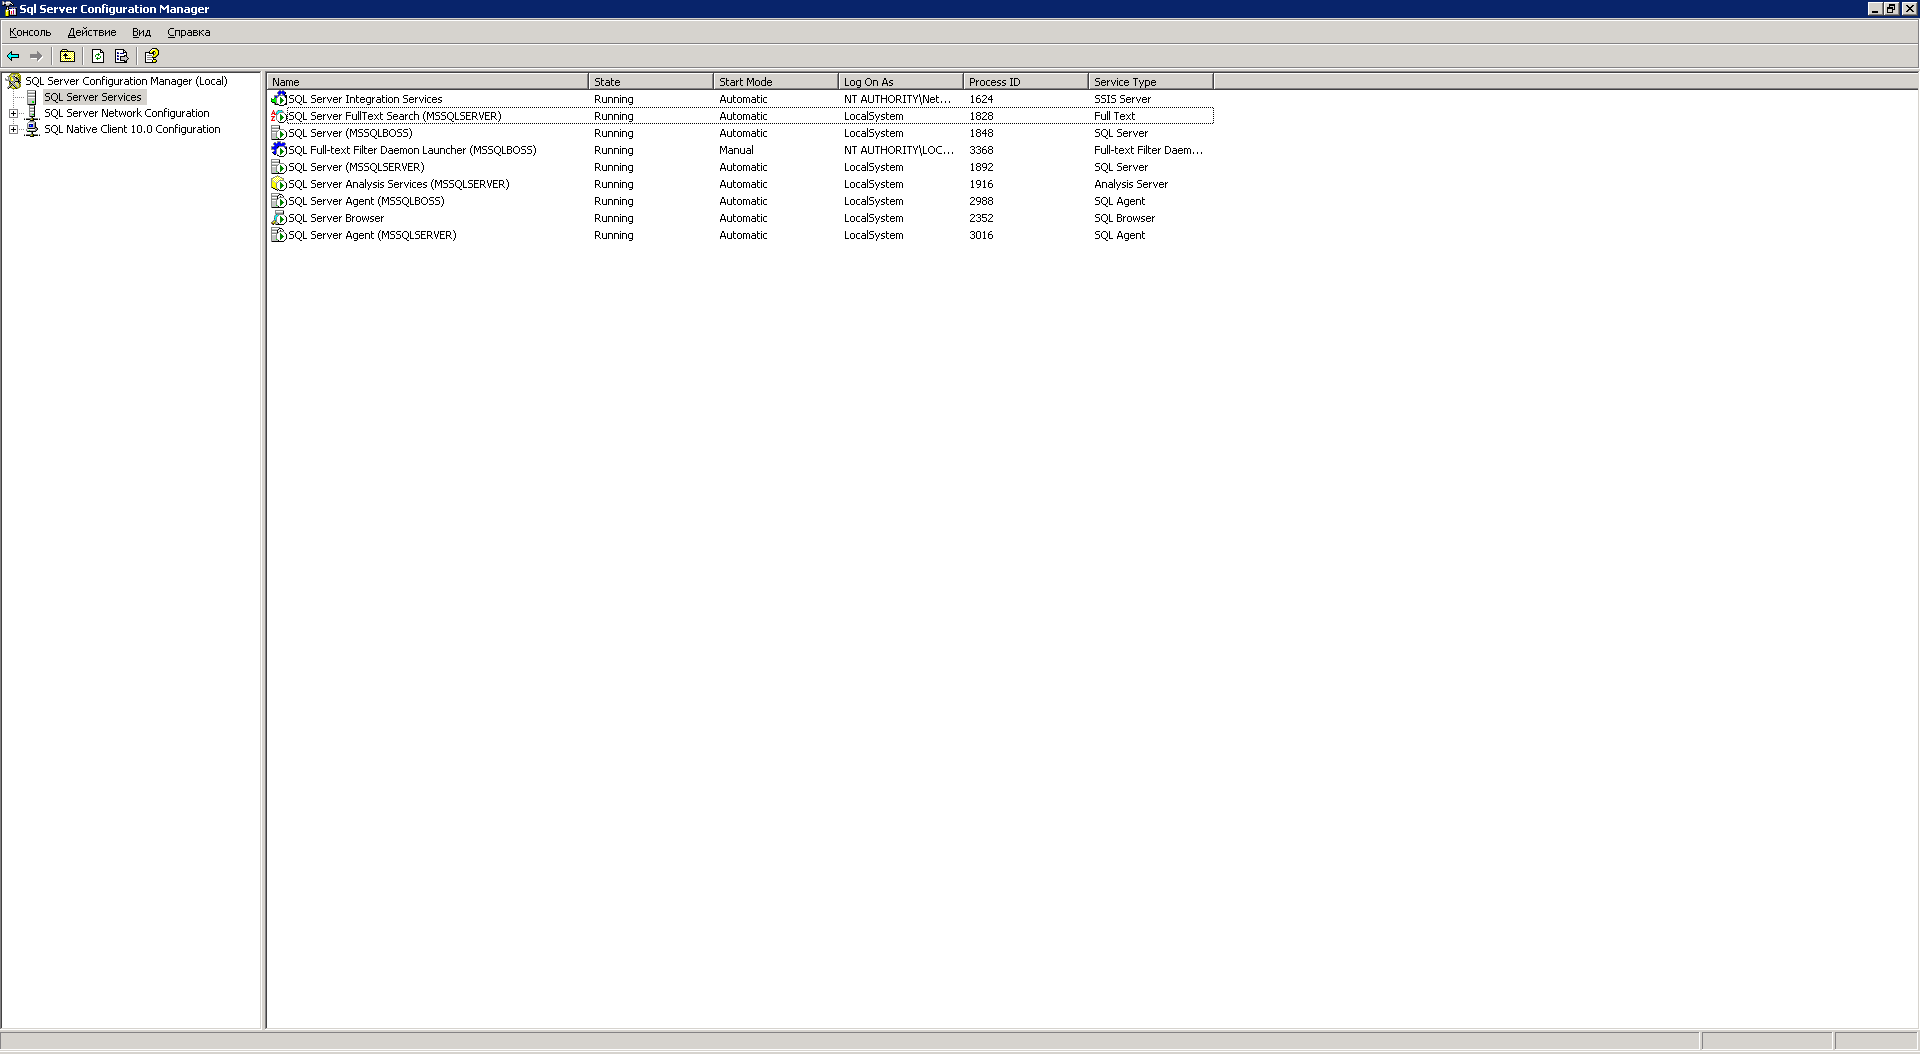Click the SQL Server Integration Services icon
This screenshot has width=1920, height=1054.
[x=279, y=99]
